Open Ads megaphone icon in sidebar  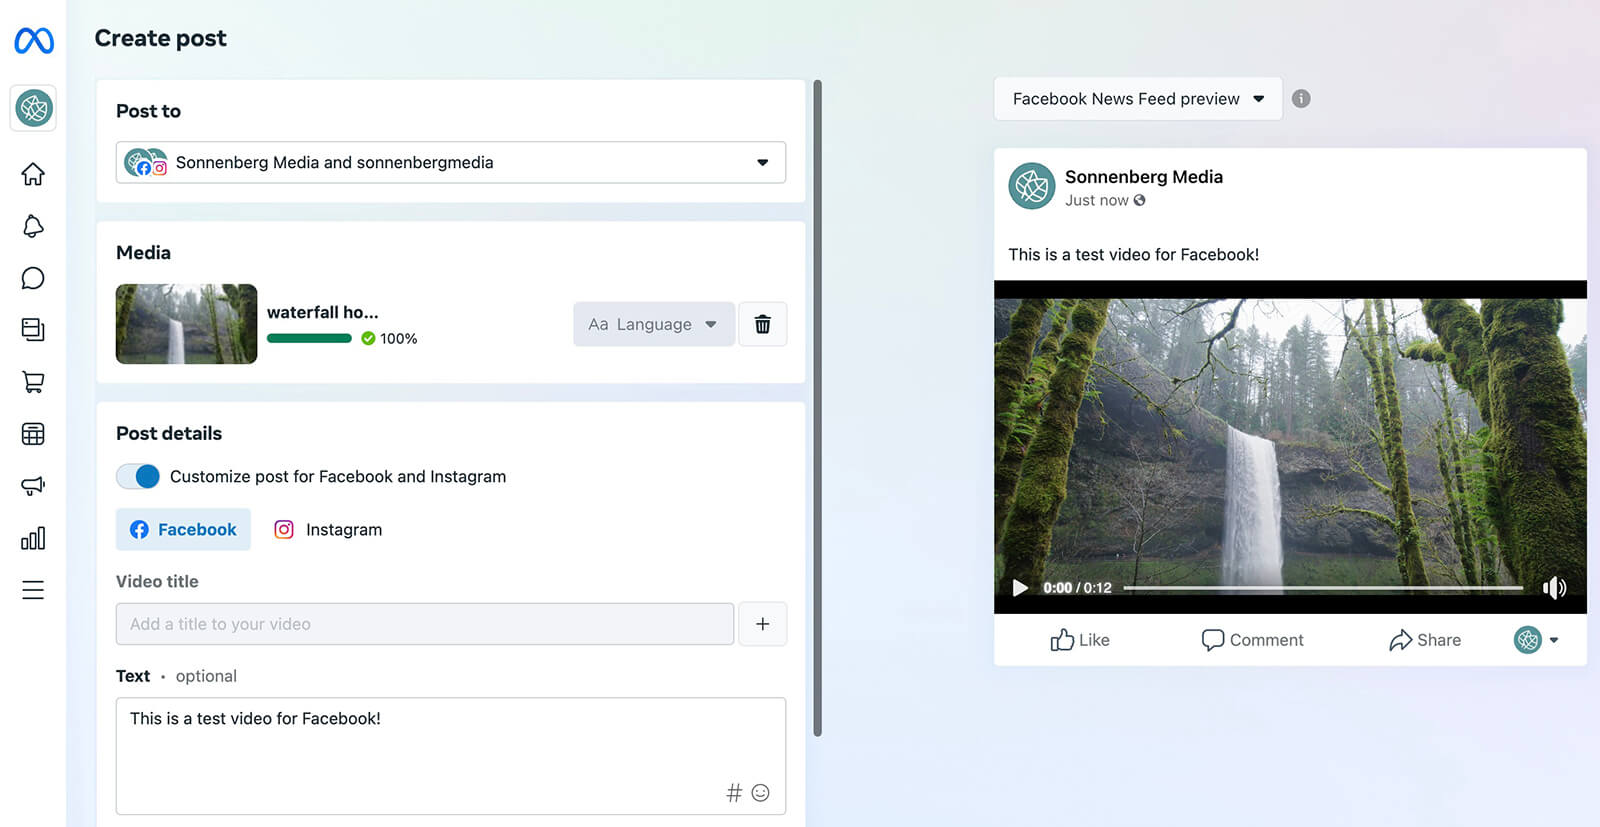pyautogui.click(x=33, y=486)
